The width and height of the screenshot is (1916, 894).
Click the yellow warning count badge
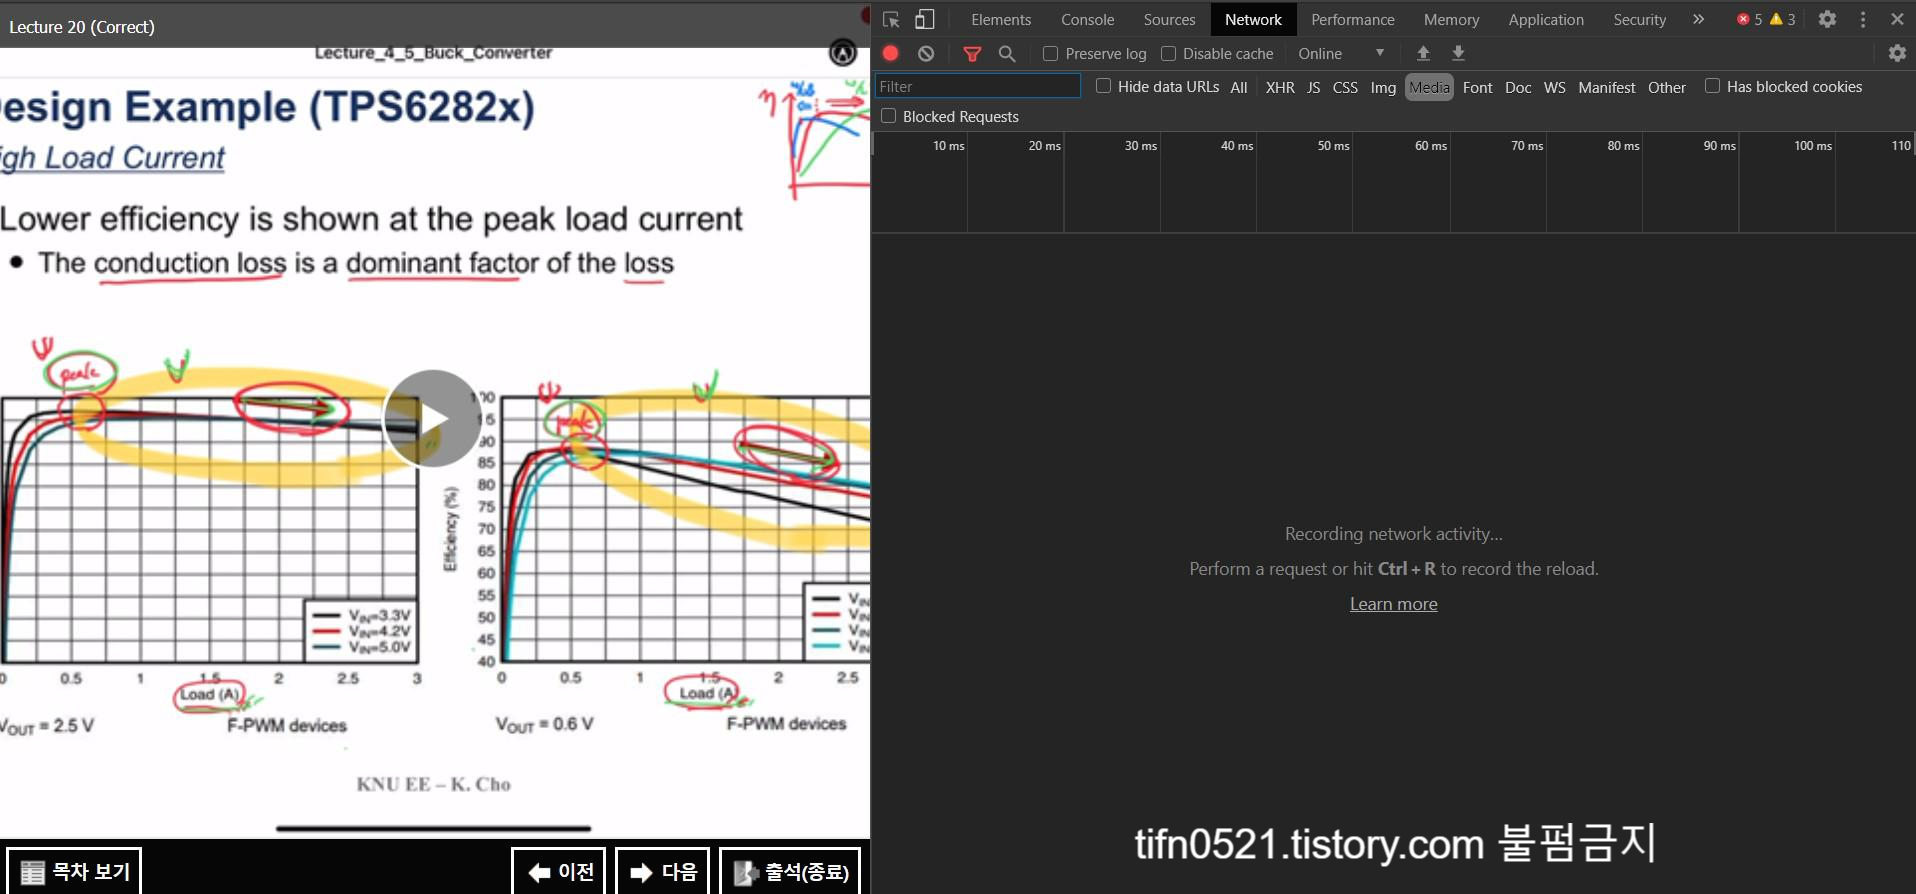point(1782,19)
